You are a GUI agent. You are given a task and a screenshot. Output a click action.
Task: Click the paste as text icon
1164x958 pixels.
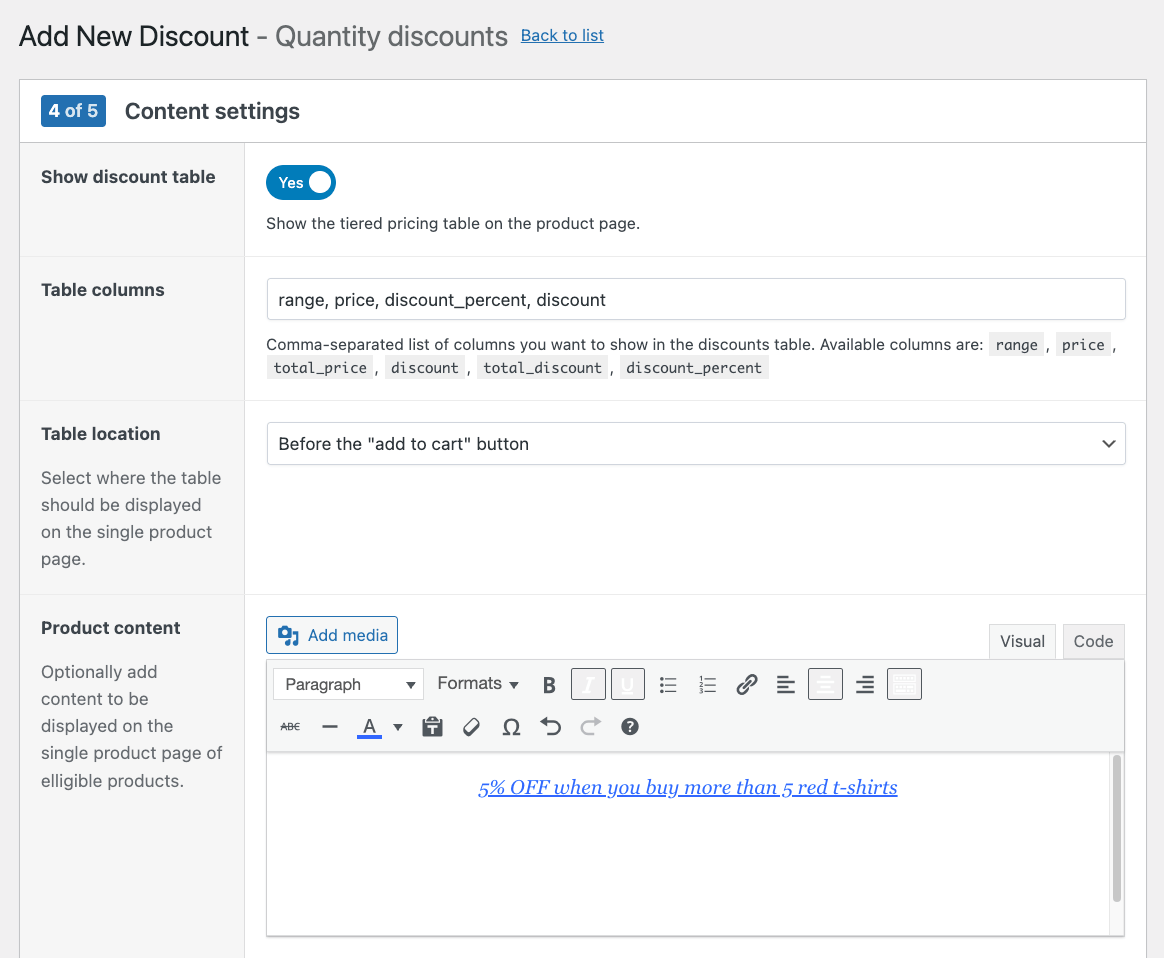[432, 726]
